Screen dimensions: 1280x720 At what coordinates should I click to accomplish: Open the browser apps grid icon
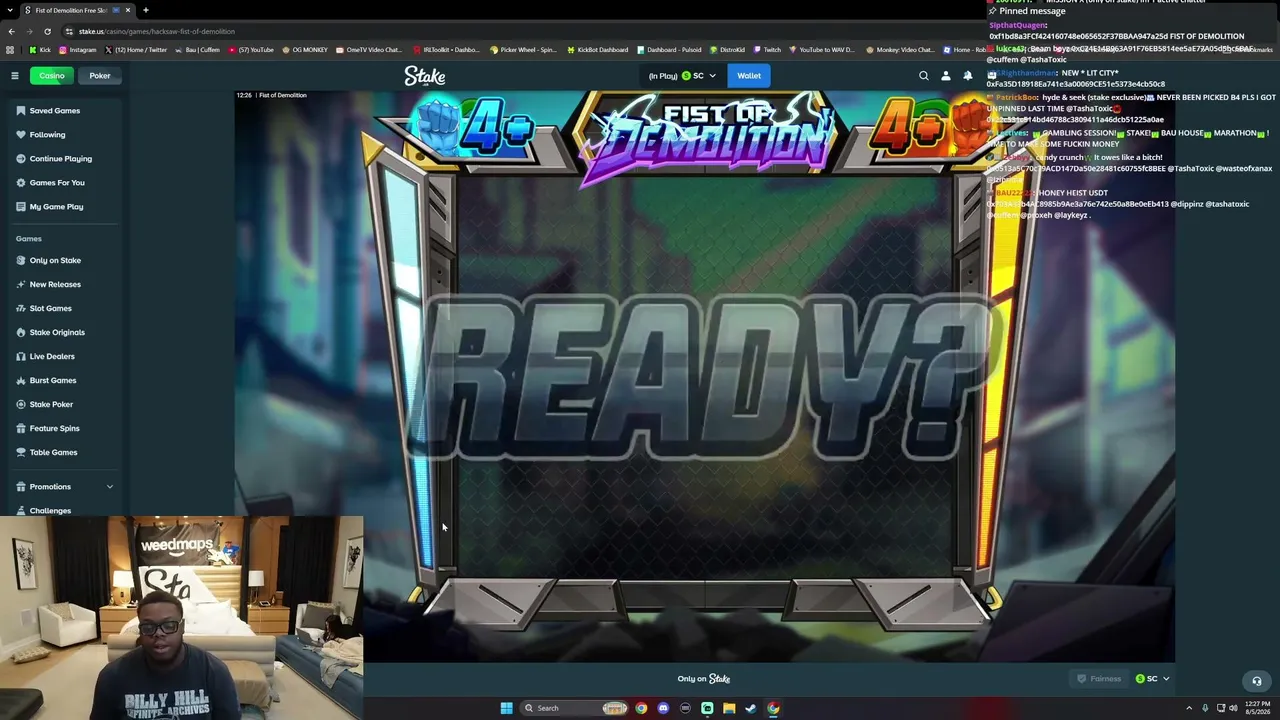point(10,50)
